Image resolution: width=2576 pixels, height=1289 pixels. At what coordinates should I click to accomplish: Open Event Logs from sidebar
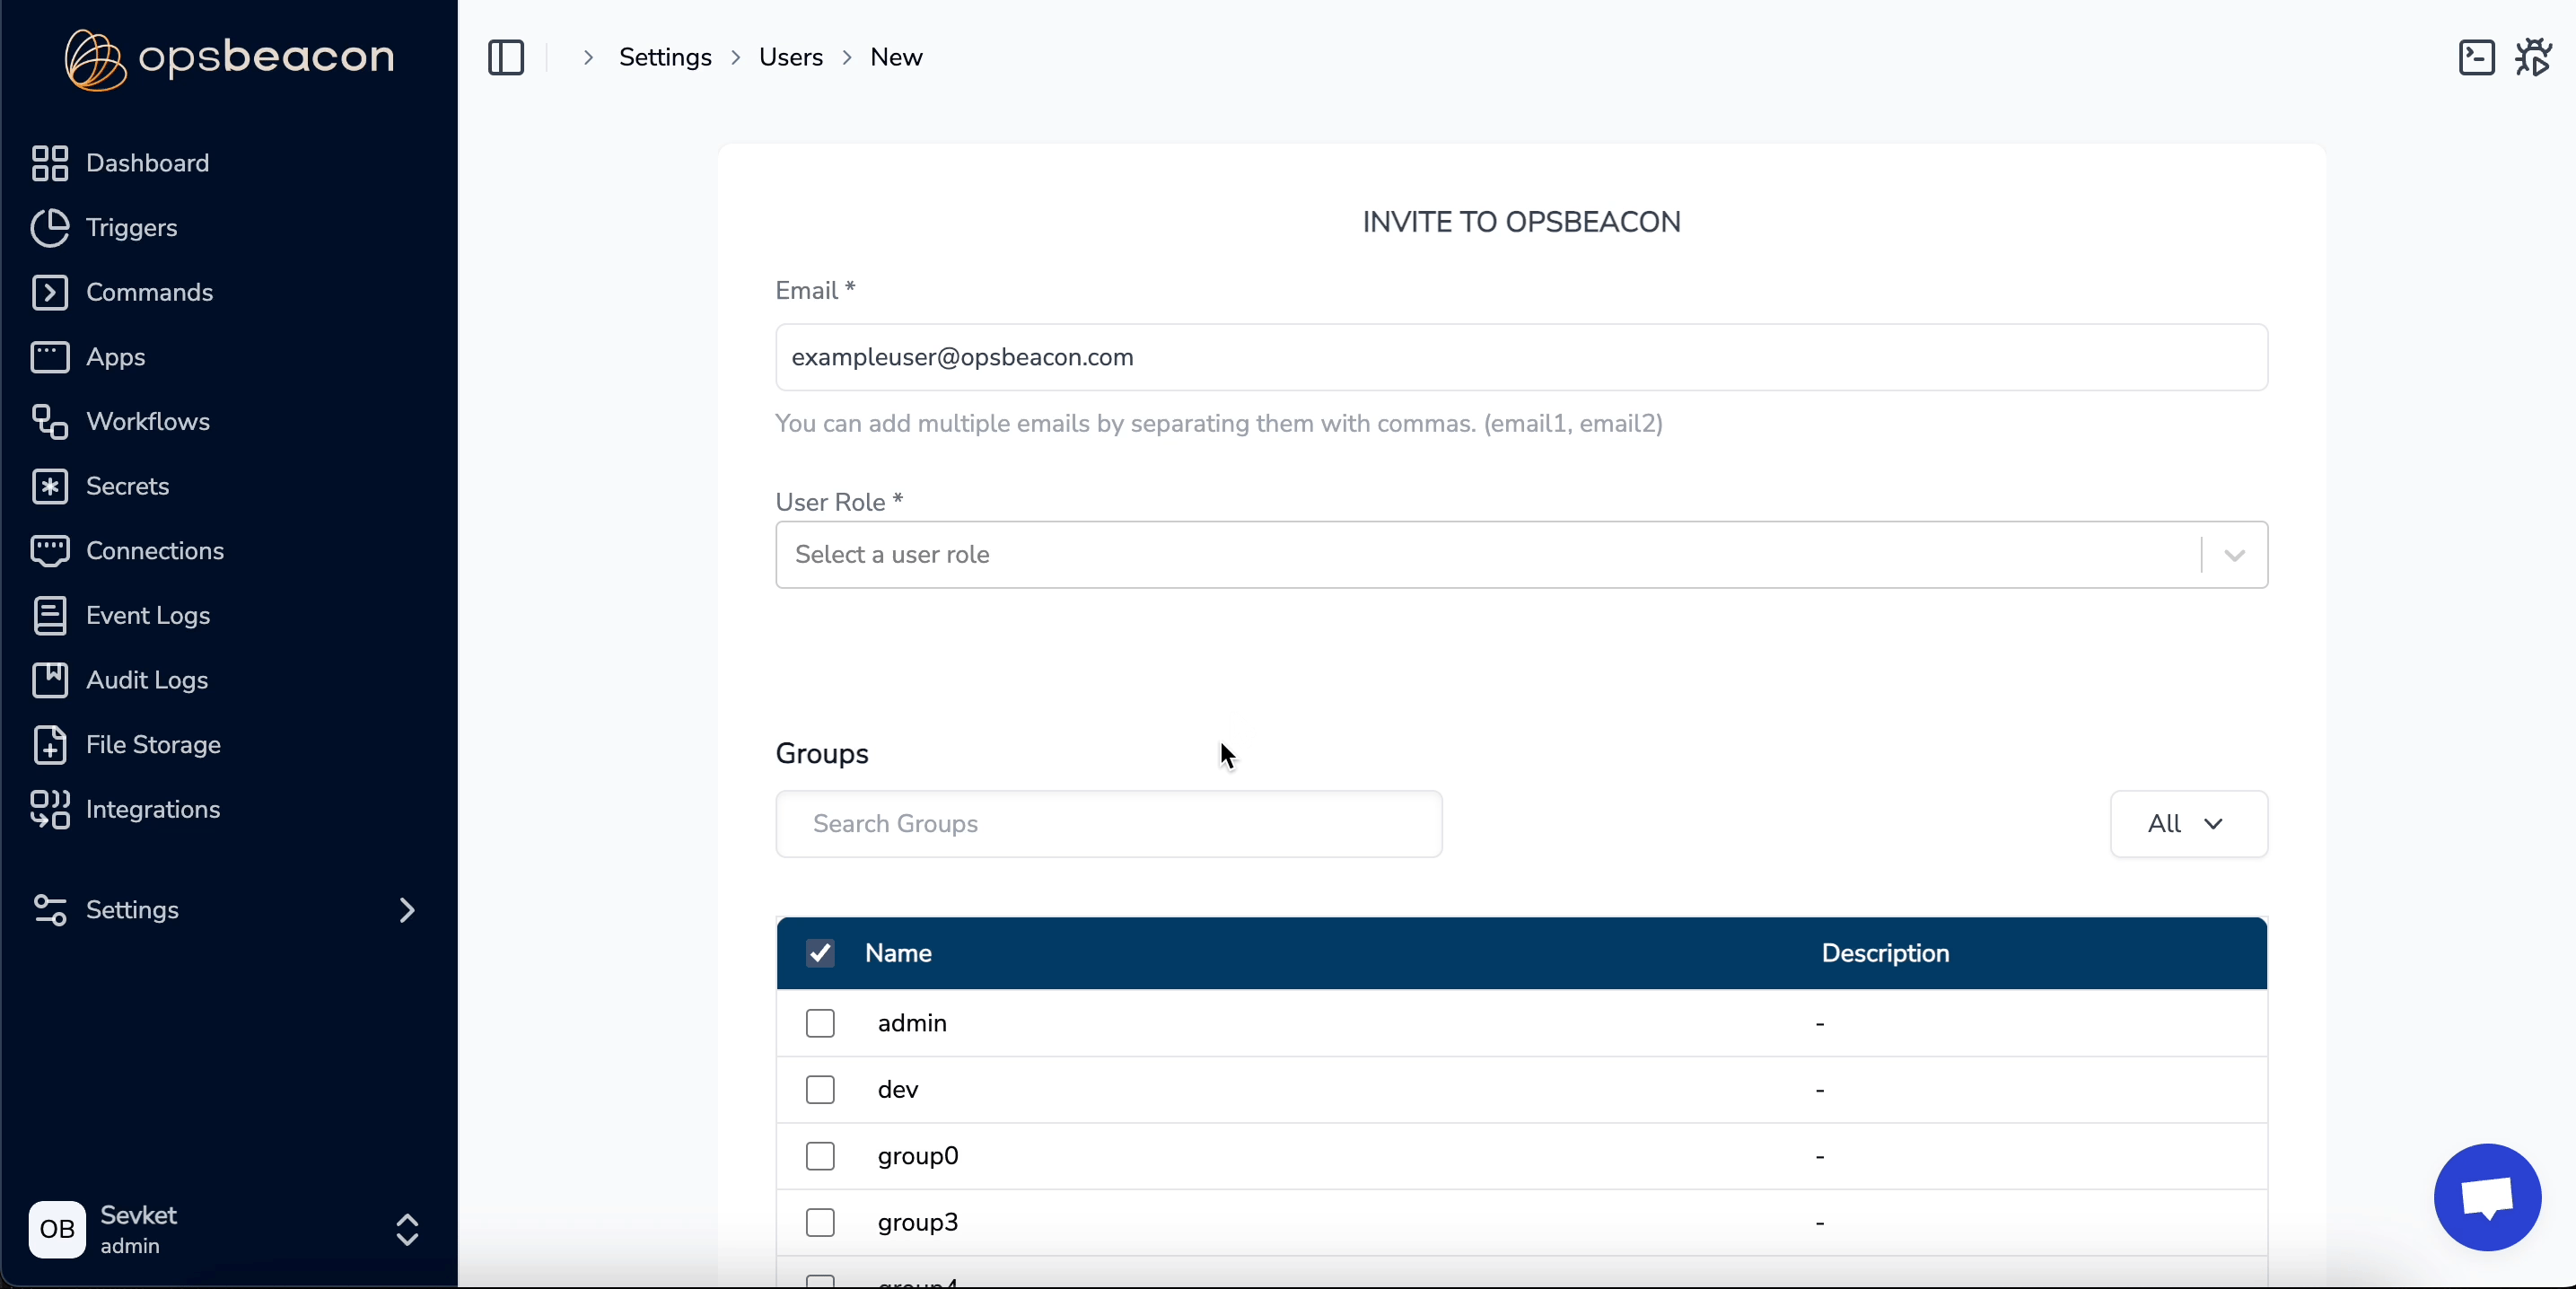point(146,615)
